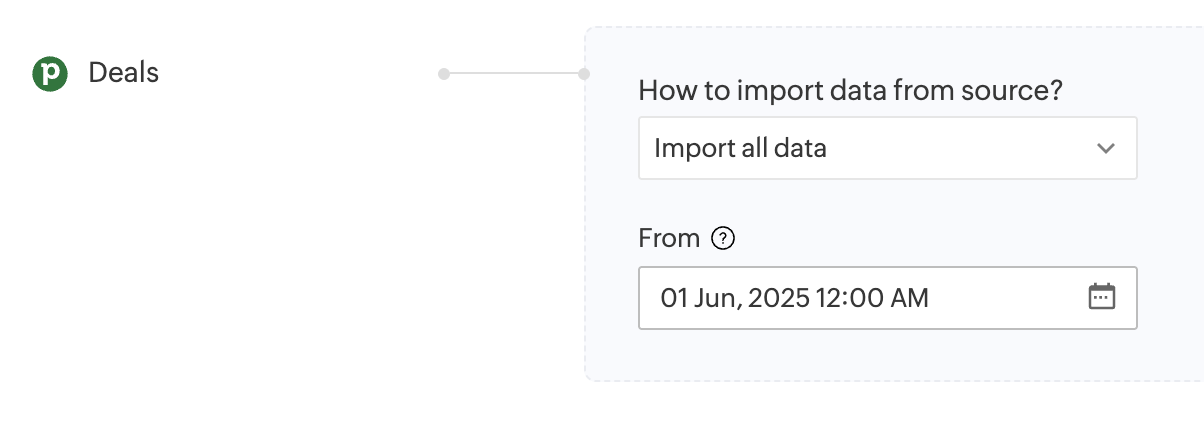Click the green Pipedrive logo icon

(50, 74)
